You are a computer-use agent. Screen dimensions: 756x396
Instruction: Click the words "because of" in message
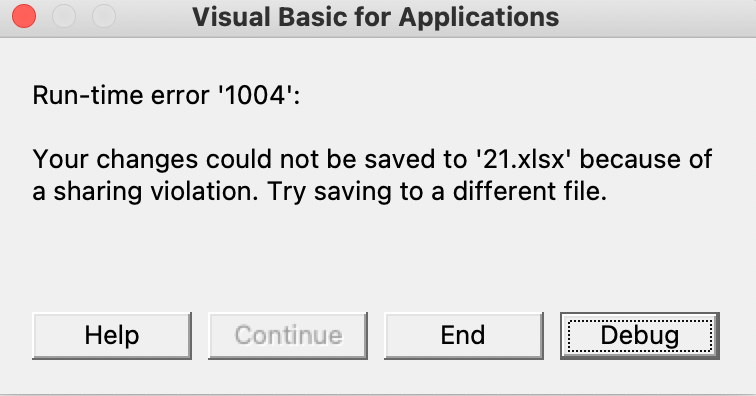pyautogui.click(x=646, y=159)
